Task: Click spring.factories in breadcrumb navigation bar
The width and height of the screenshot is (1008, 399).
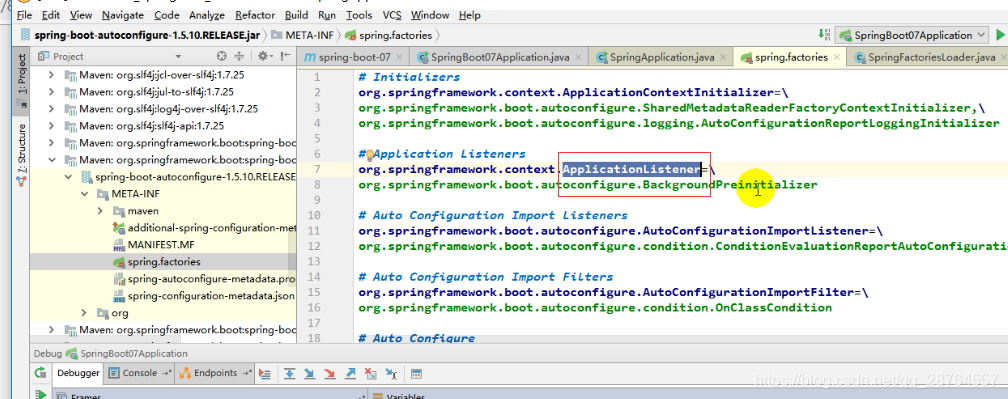Action: point(388,35)
